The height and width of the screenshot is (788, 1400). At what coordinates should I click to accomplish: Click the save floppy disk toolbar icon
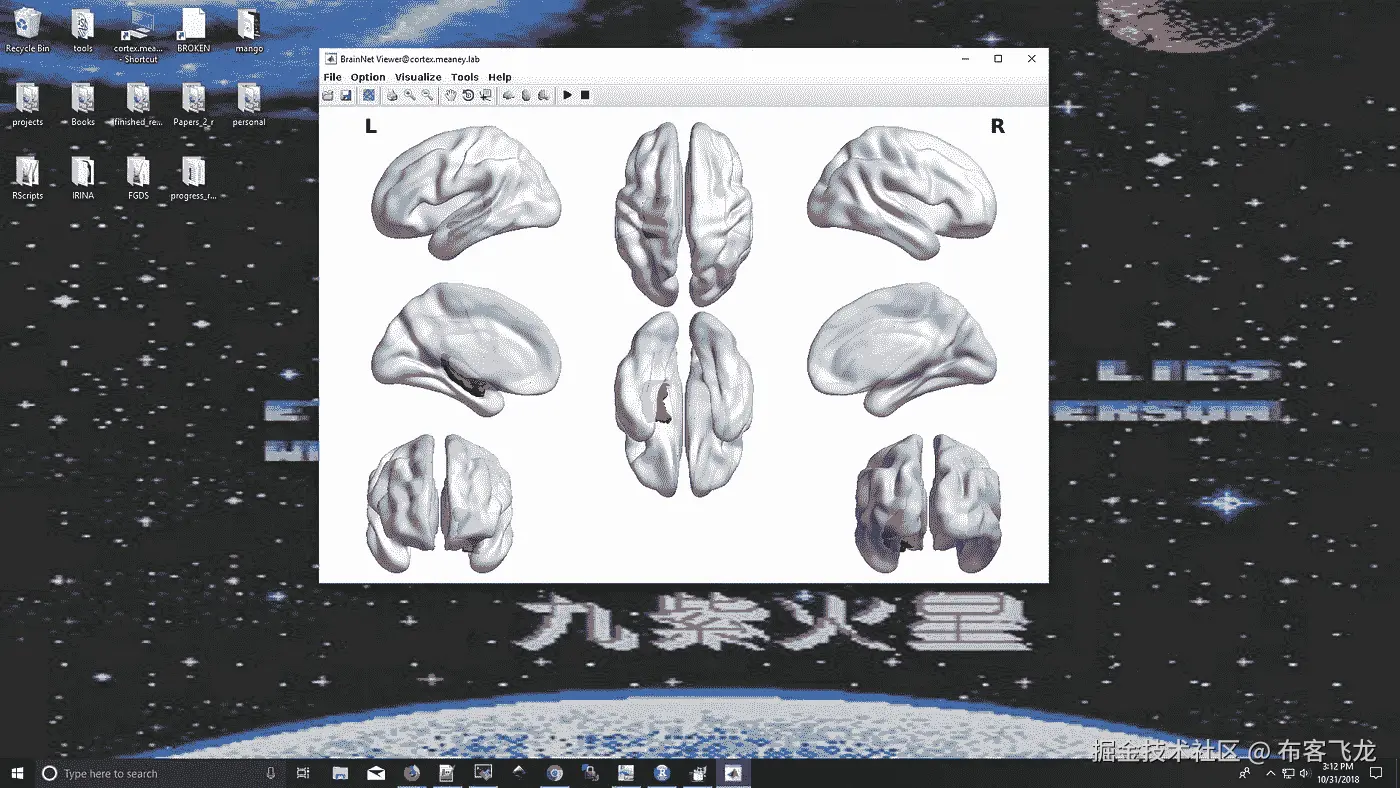346,95
